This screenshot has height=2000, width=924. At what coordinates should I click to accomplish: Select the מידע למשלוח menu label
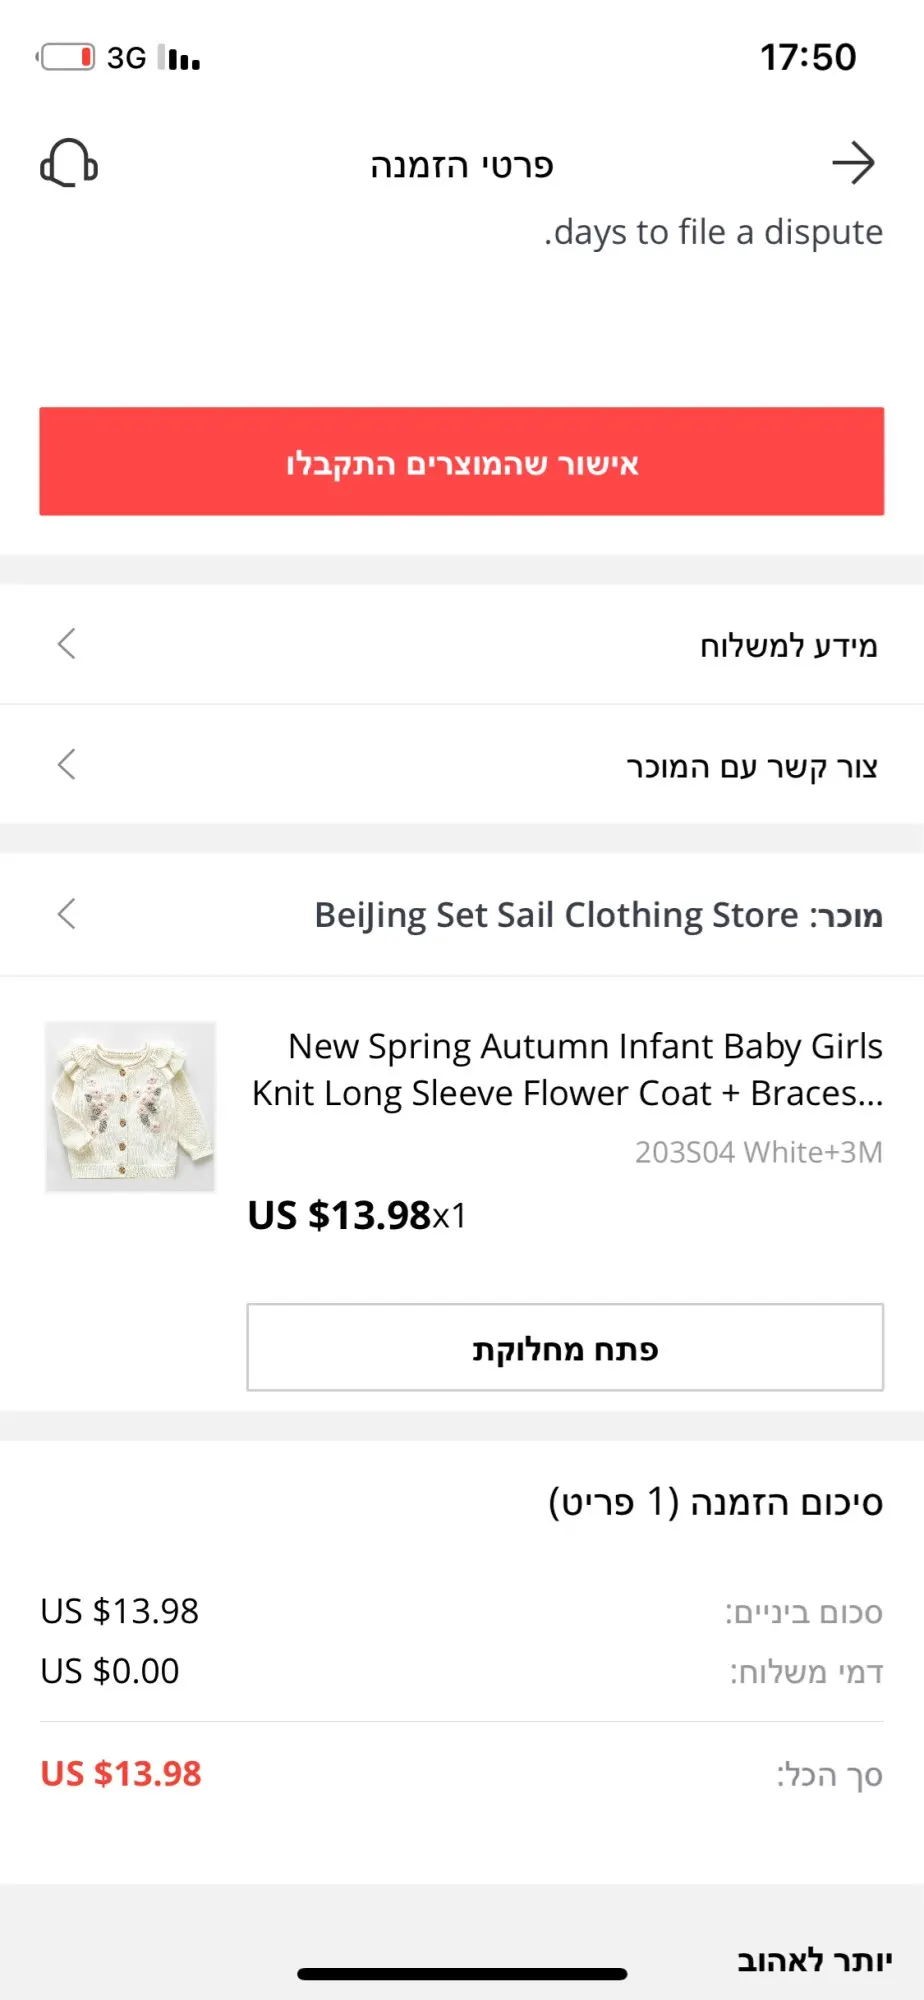pyautogui.click(x=788, y=646)
